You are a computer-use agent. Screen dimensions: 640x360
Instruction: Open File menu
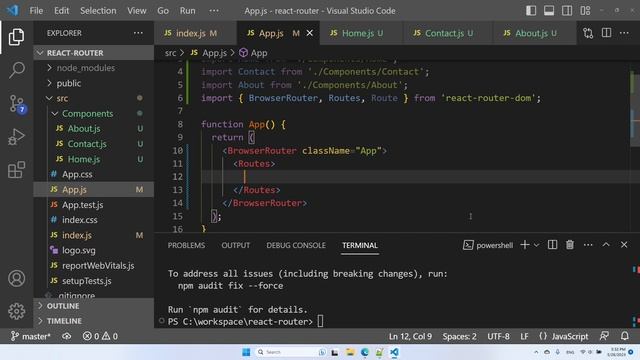point(36,11)
